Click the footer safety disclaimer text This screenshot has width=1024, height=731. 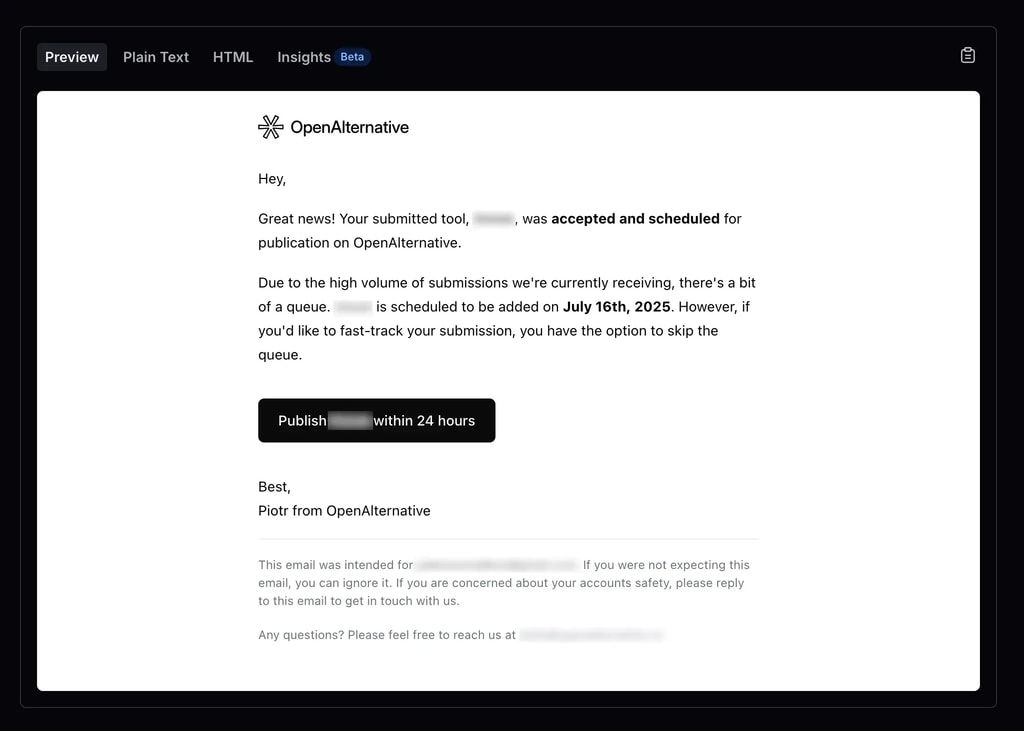(500, 583)
